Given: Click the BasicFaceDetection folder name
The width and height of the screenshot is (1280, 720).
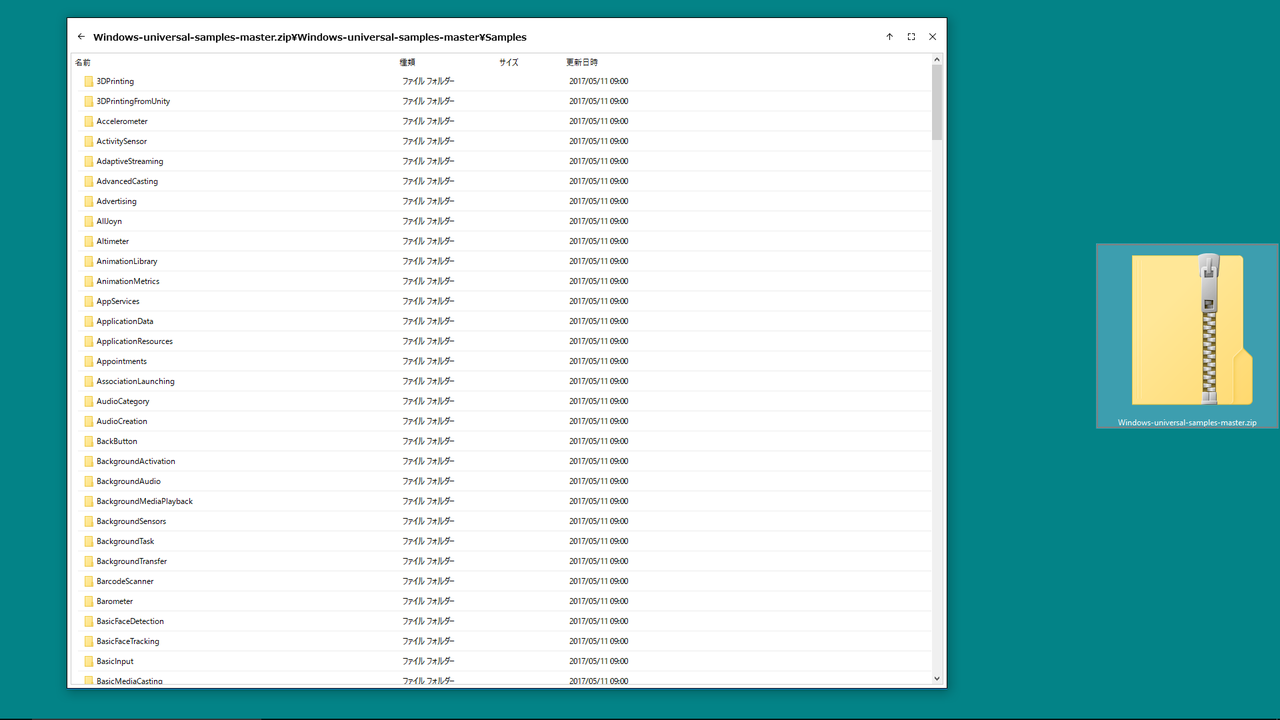Looking at the screenshot, I should click(x=130, y=621).
